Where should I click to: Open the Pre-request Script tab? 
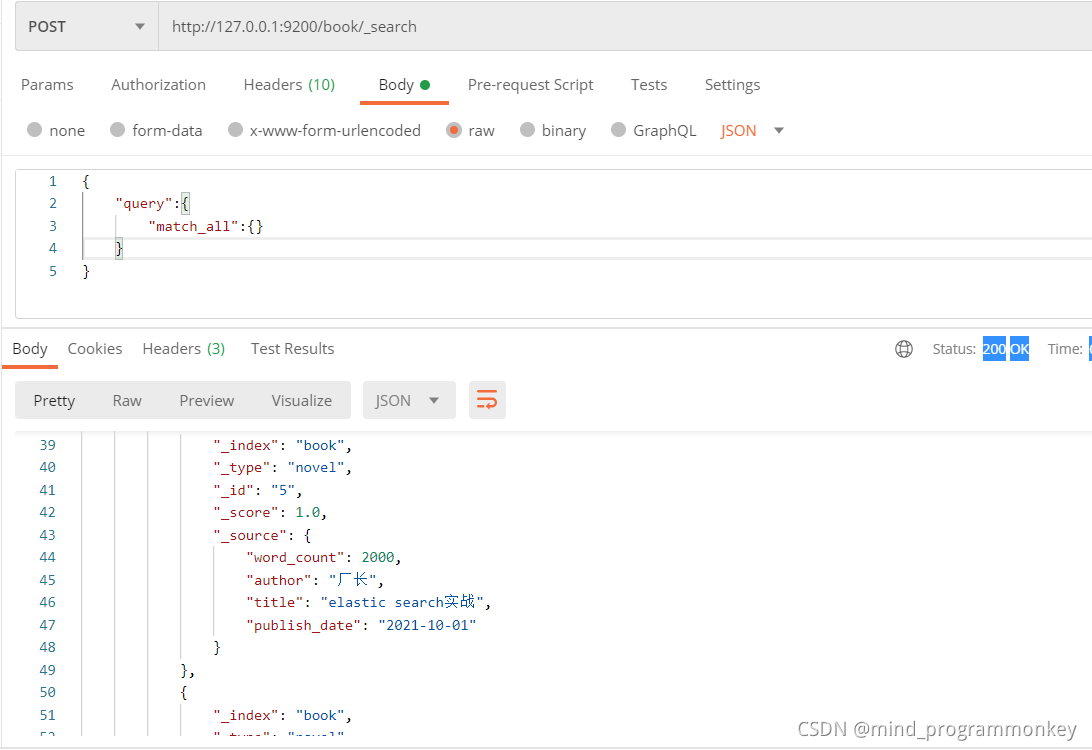coord(530,84)
